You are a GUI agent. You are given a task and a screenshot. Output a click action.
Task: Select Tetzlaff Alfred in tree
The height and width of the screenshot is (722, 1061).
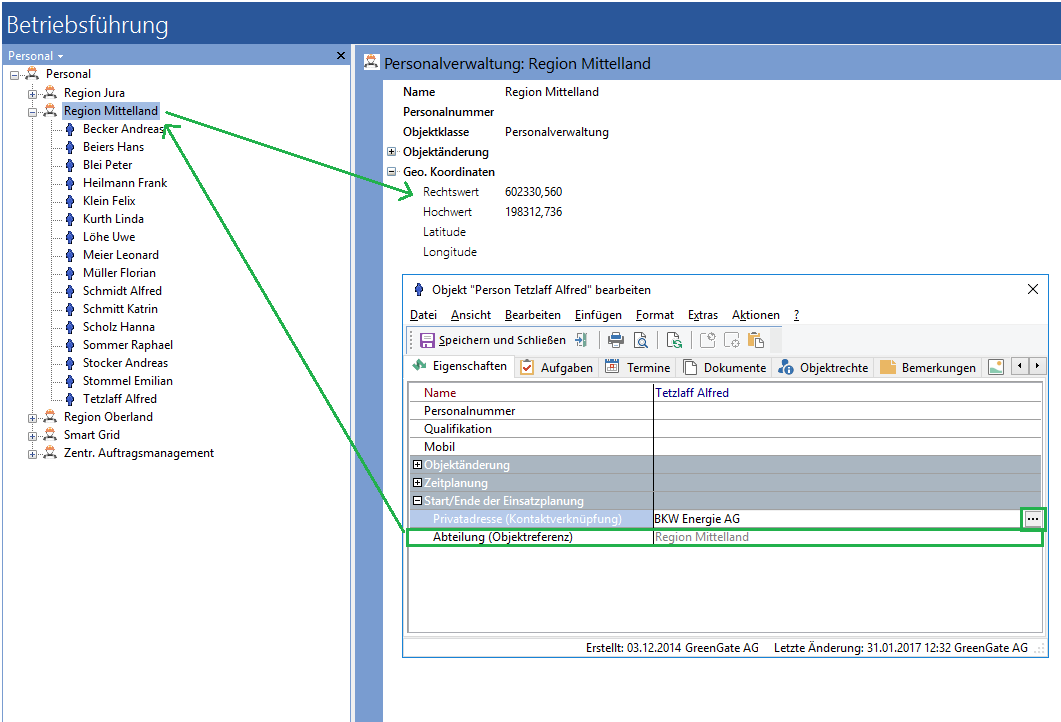120,399
